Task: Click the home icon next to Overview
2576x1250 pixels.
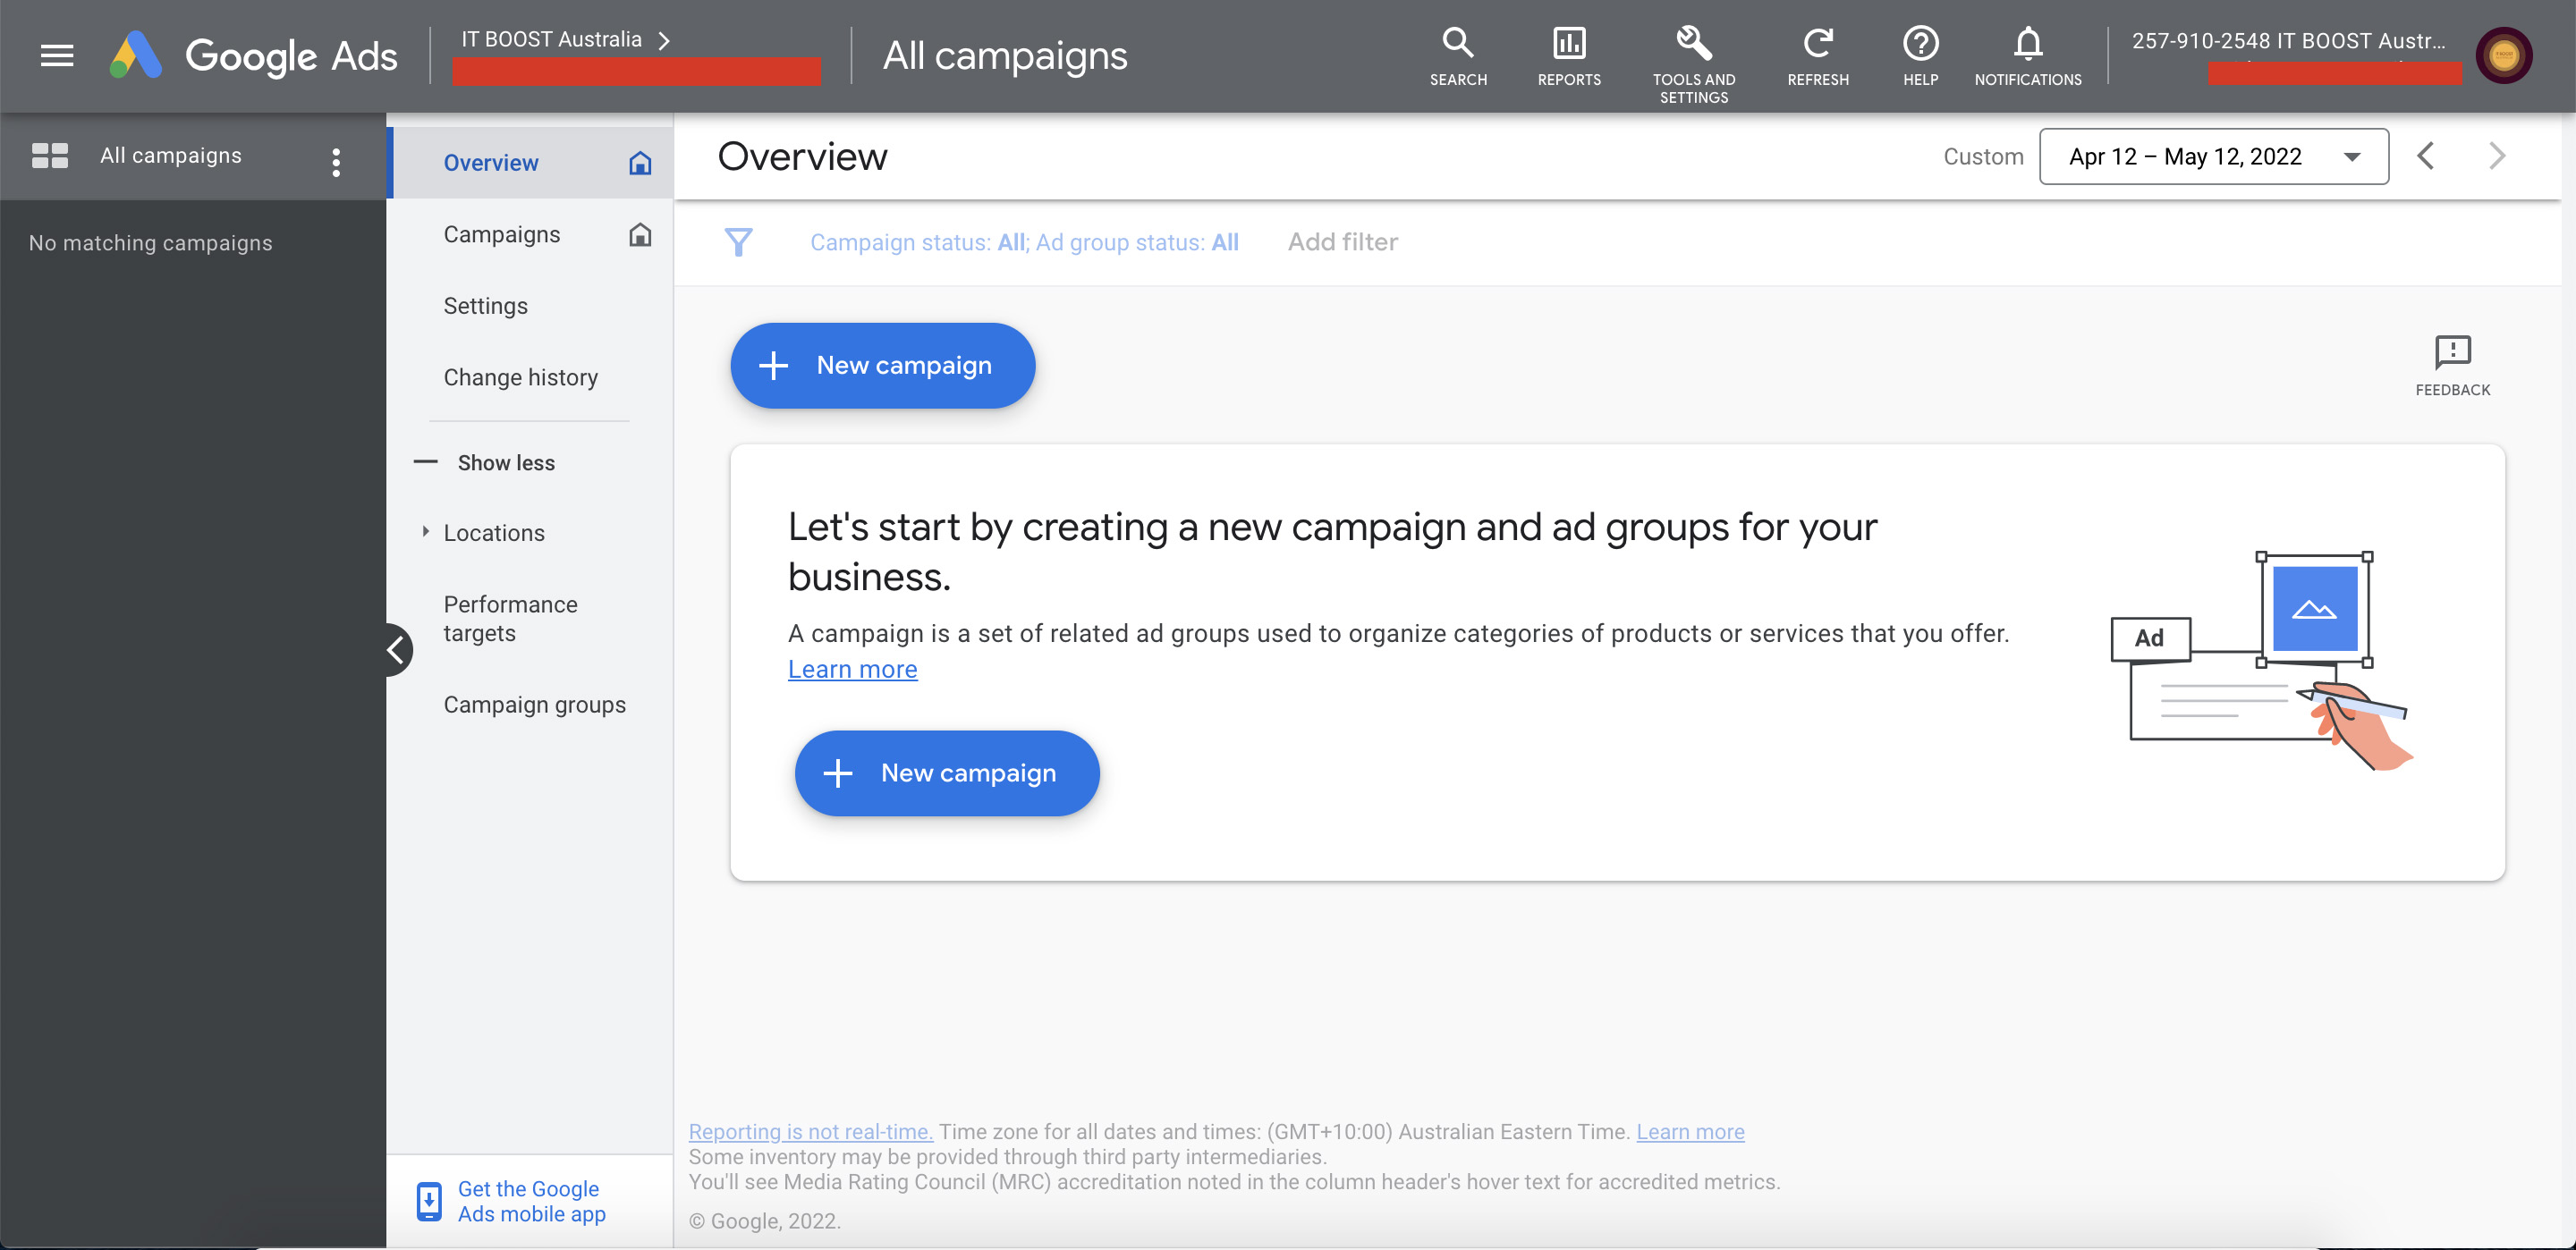Action: tap(641, 162)
